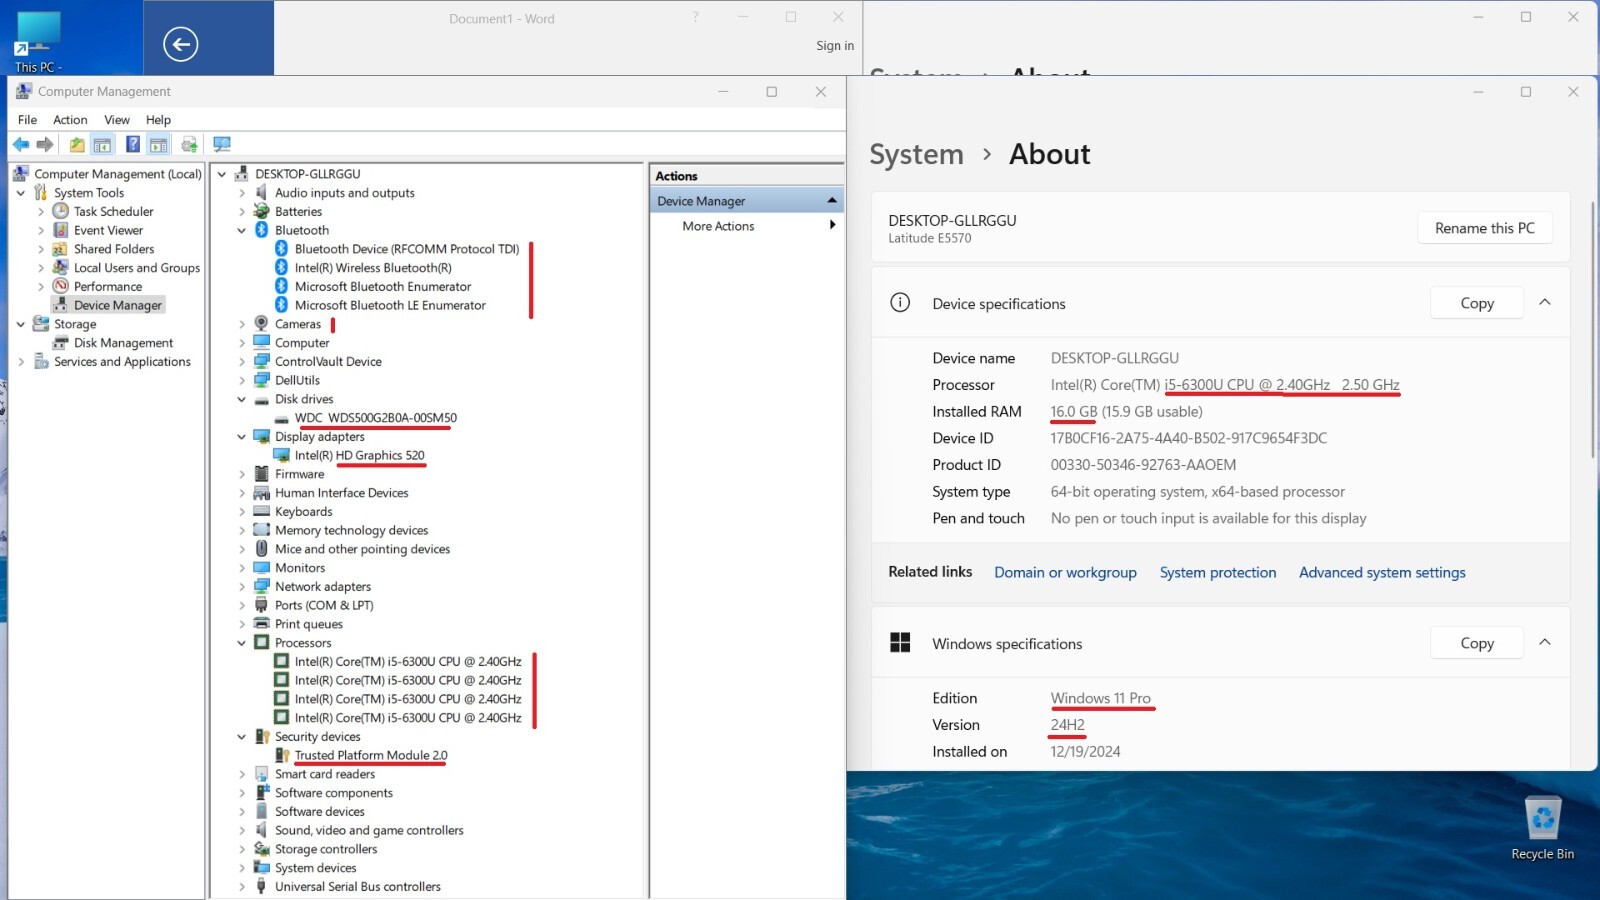Click the This PC desktop icon
Screen dimensions: 1600x900
[38, 40]
